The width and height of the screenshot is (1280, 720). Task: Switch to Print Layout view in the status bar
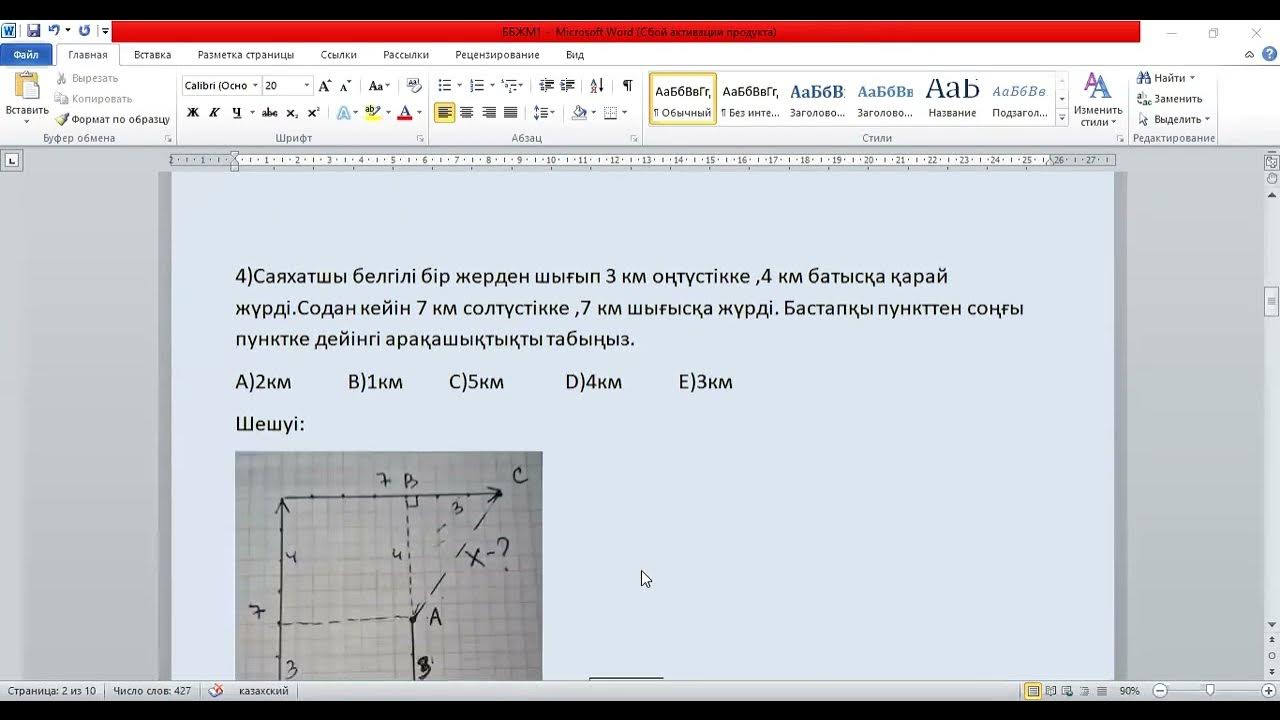tap(1033, 691)
